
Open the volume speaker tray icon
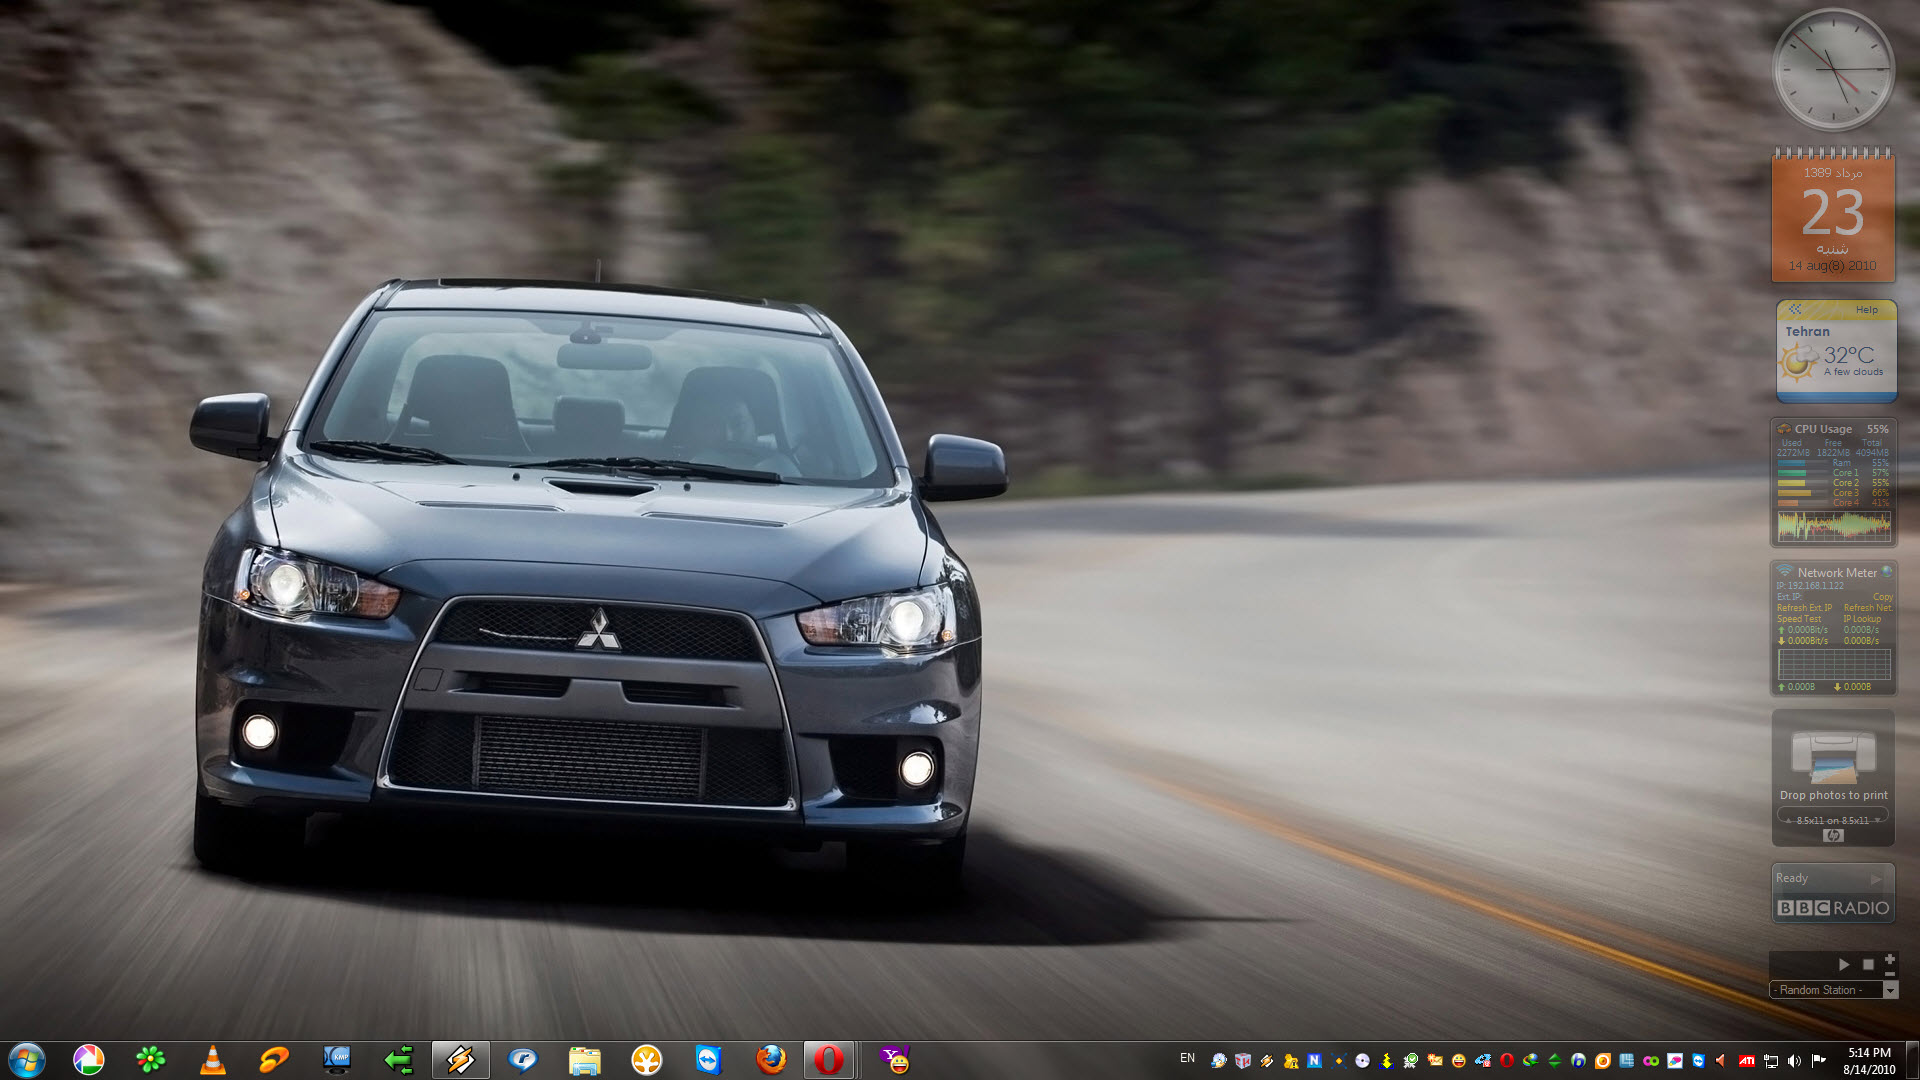(x=1794, y=1061)
